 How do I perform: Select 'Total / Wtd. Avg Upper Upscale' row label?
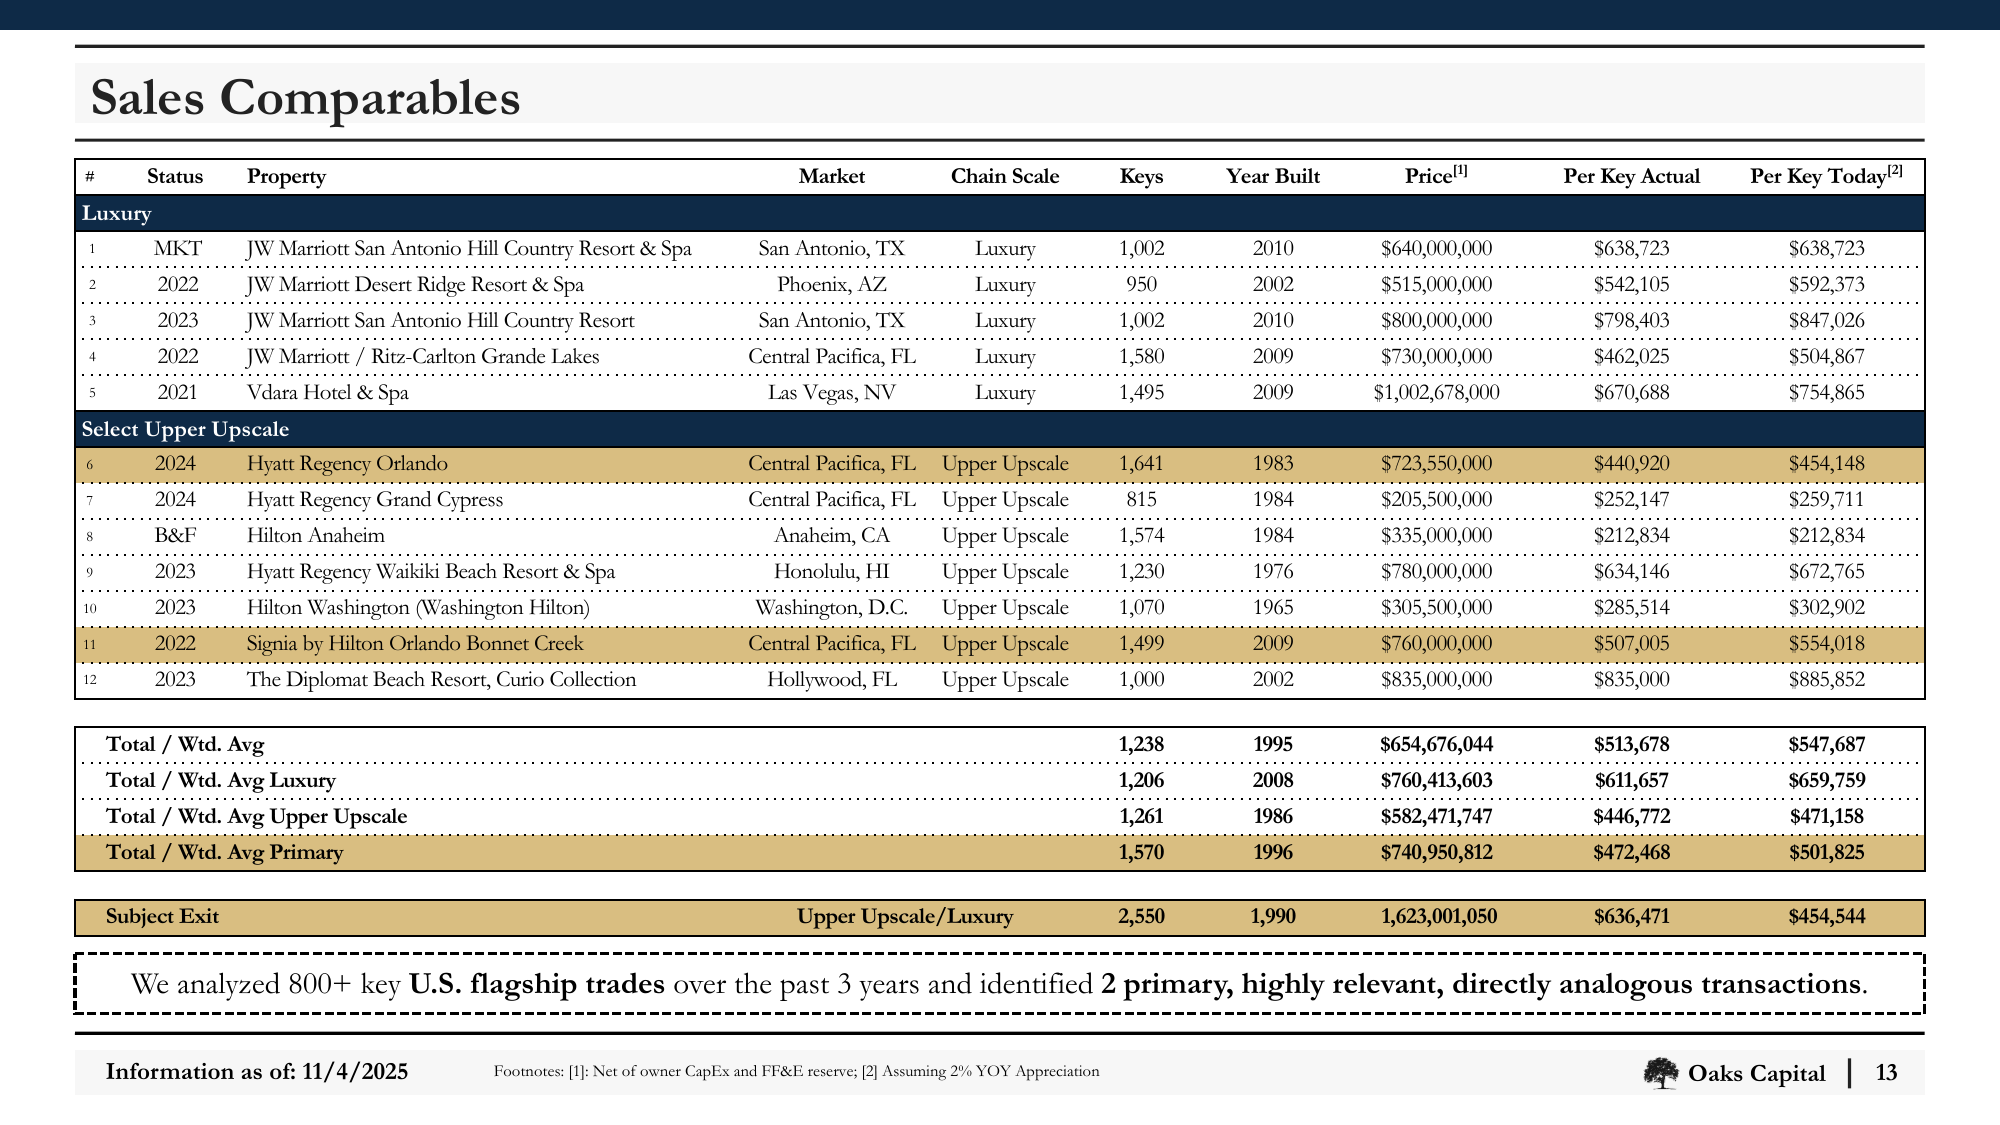coord(257,816)
